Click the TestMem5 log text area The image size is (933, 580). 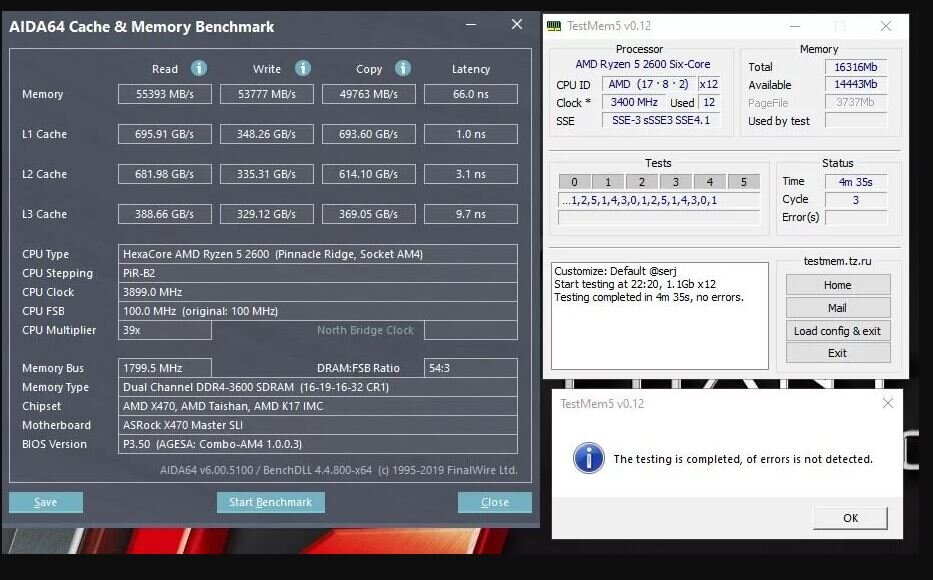click(659, 316)
